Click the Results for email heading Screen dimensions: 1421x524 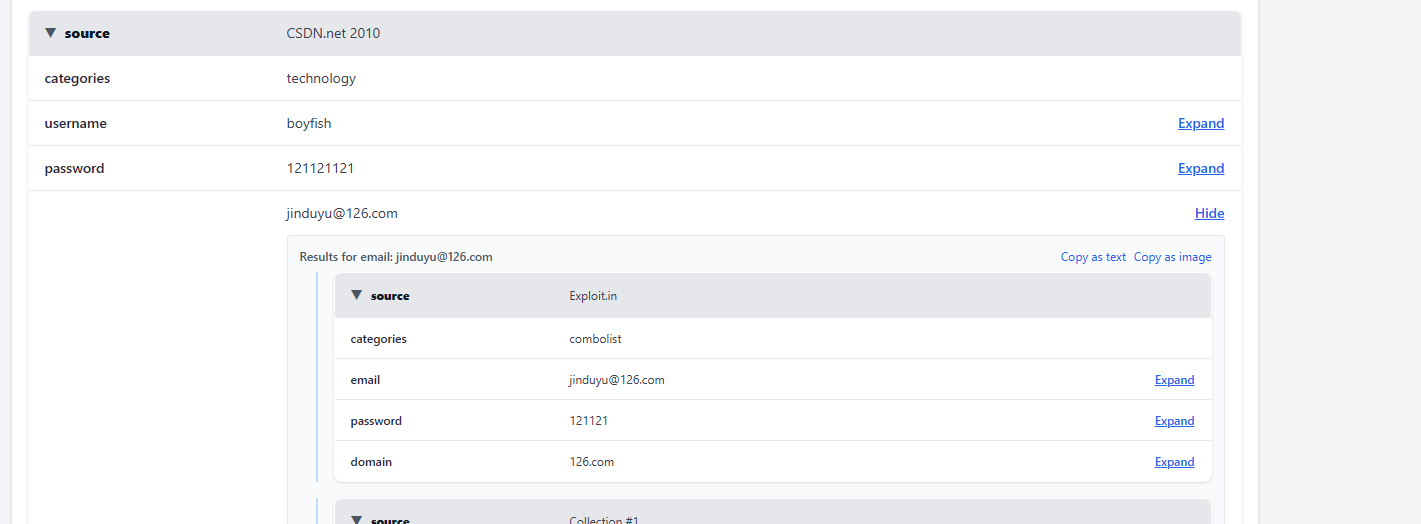point(396,257)
